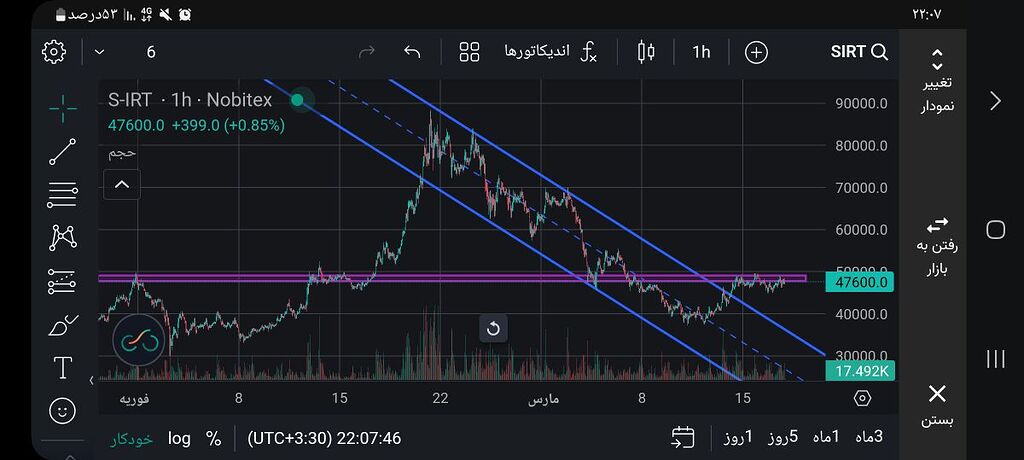The width and height of the screenshot is (1024, 460).
Task: Open the candlestick chart style picker
Action: pos(646,52)
